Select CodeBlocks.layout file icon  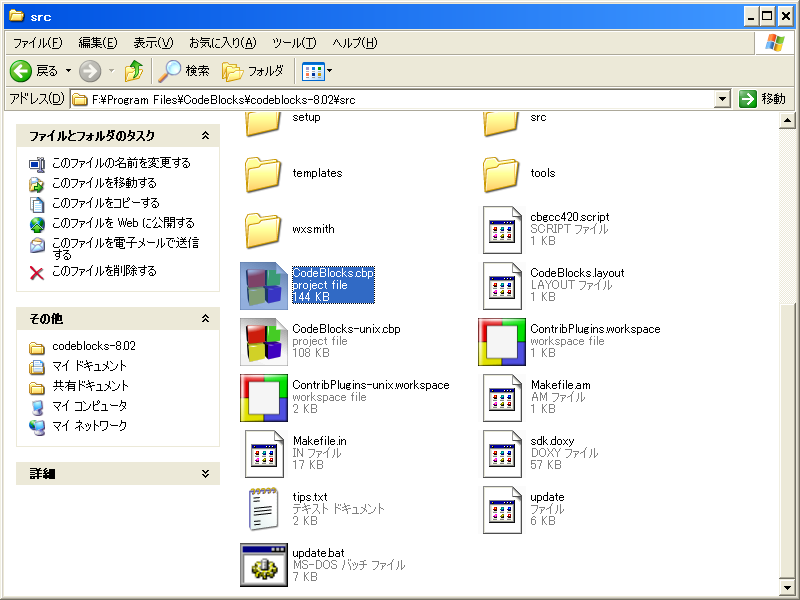(x=502, y=286)
